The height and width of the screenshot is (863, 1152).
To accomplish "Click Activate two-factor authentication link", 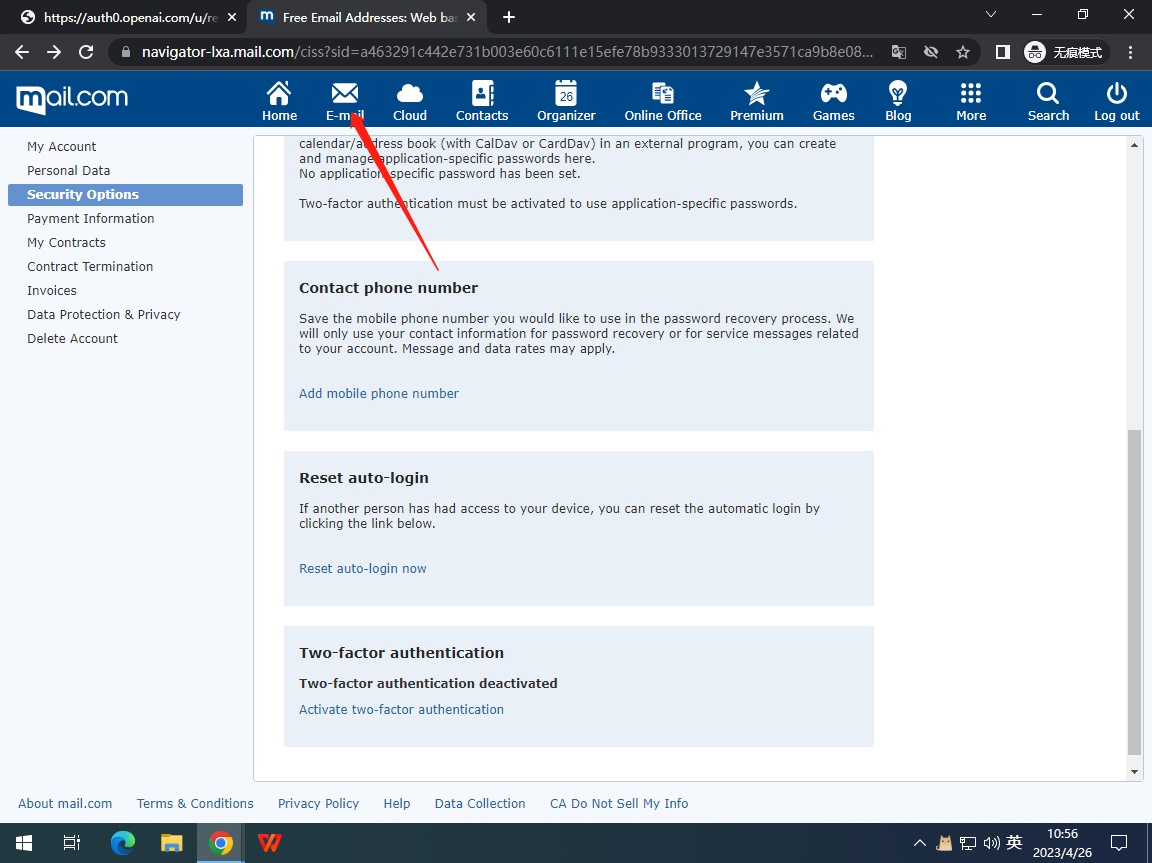I will pos(401,710).
